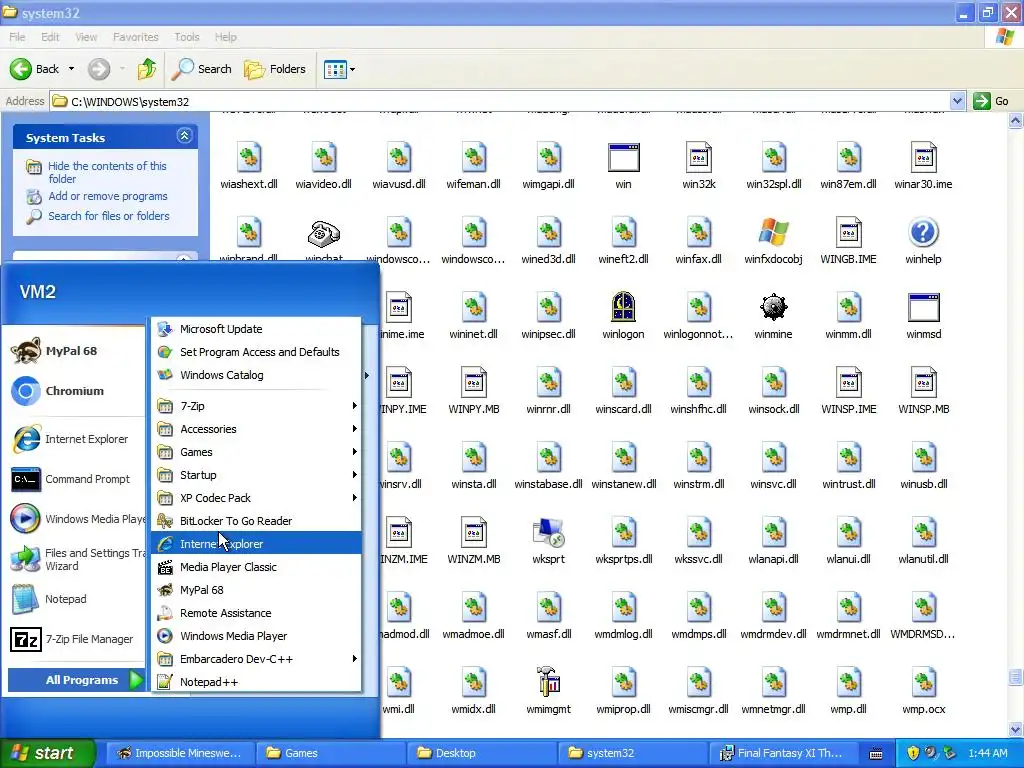Click Add or remove programs link
Screen dimensions: 1024x768
pyautogui.click(x=108, y=196)
